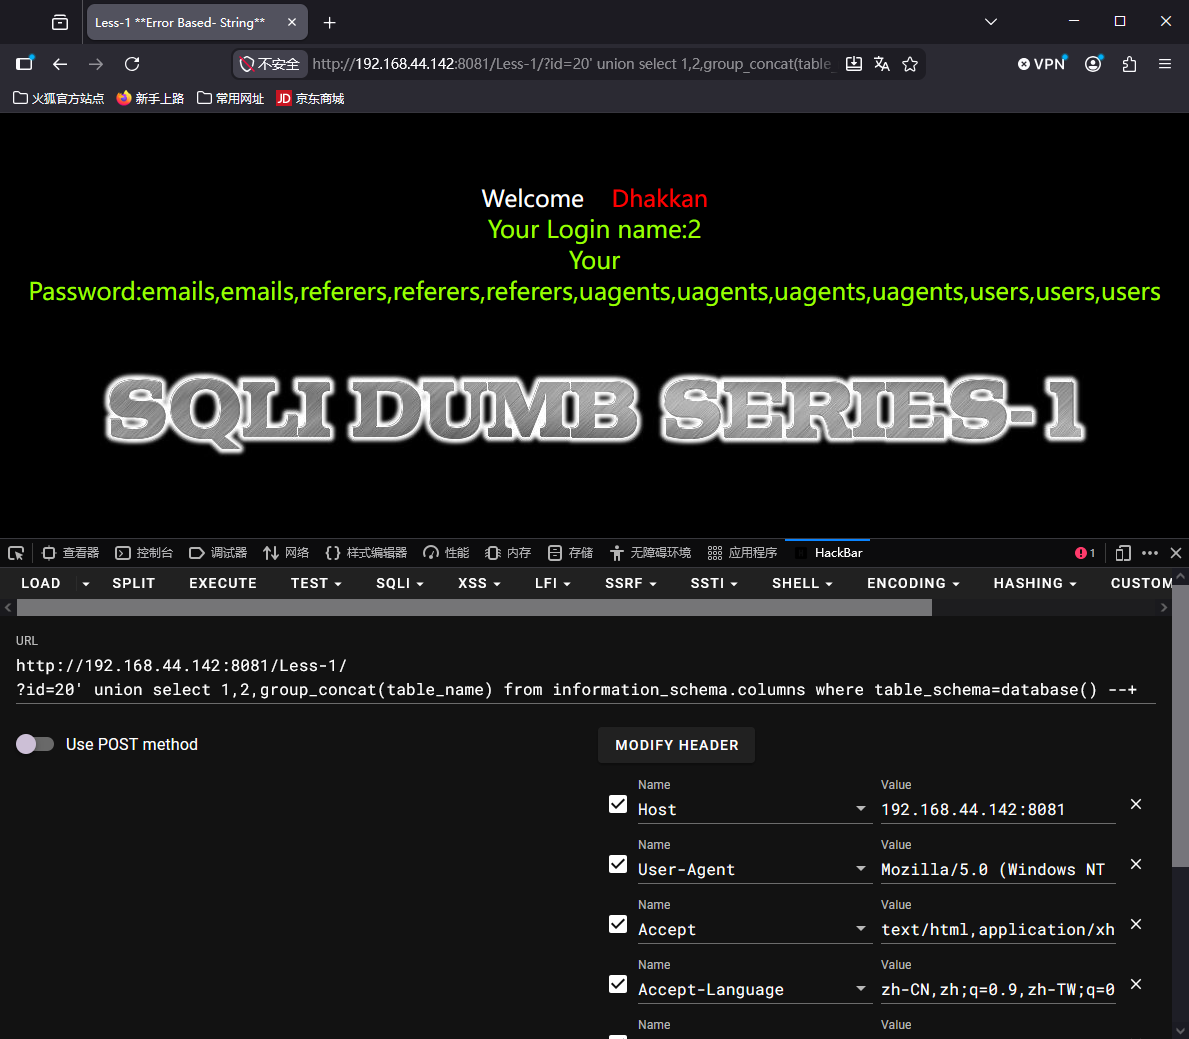Switch to the 应用程序 application tab
Screen dimensions: 1189x1039
[x=742, y=553]
